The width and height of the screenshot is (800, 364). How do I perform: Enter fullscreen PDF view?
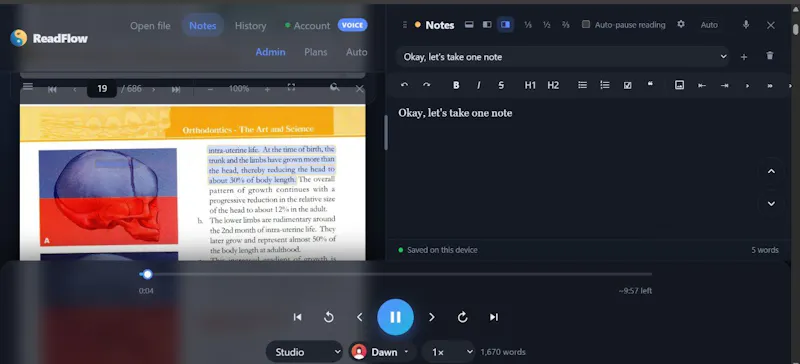pyautogui.click(x=291, y=87)
